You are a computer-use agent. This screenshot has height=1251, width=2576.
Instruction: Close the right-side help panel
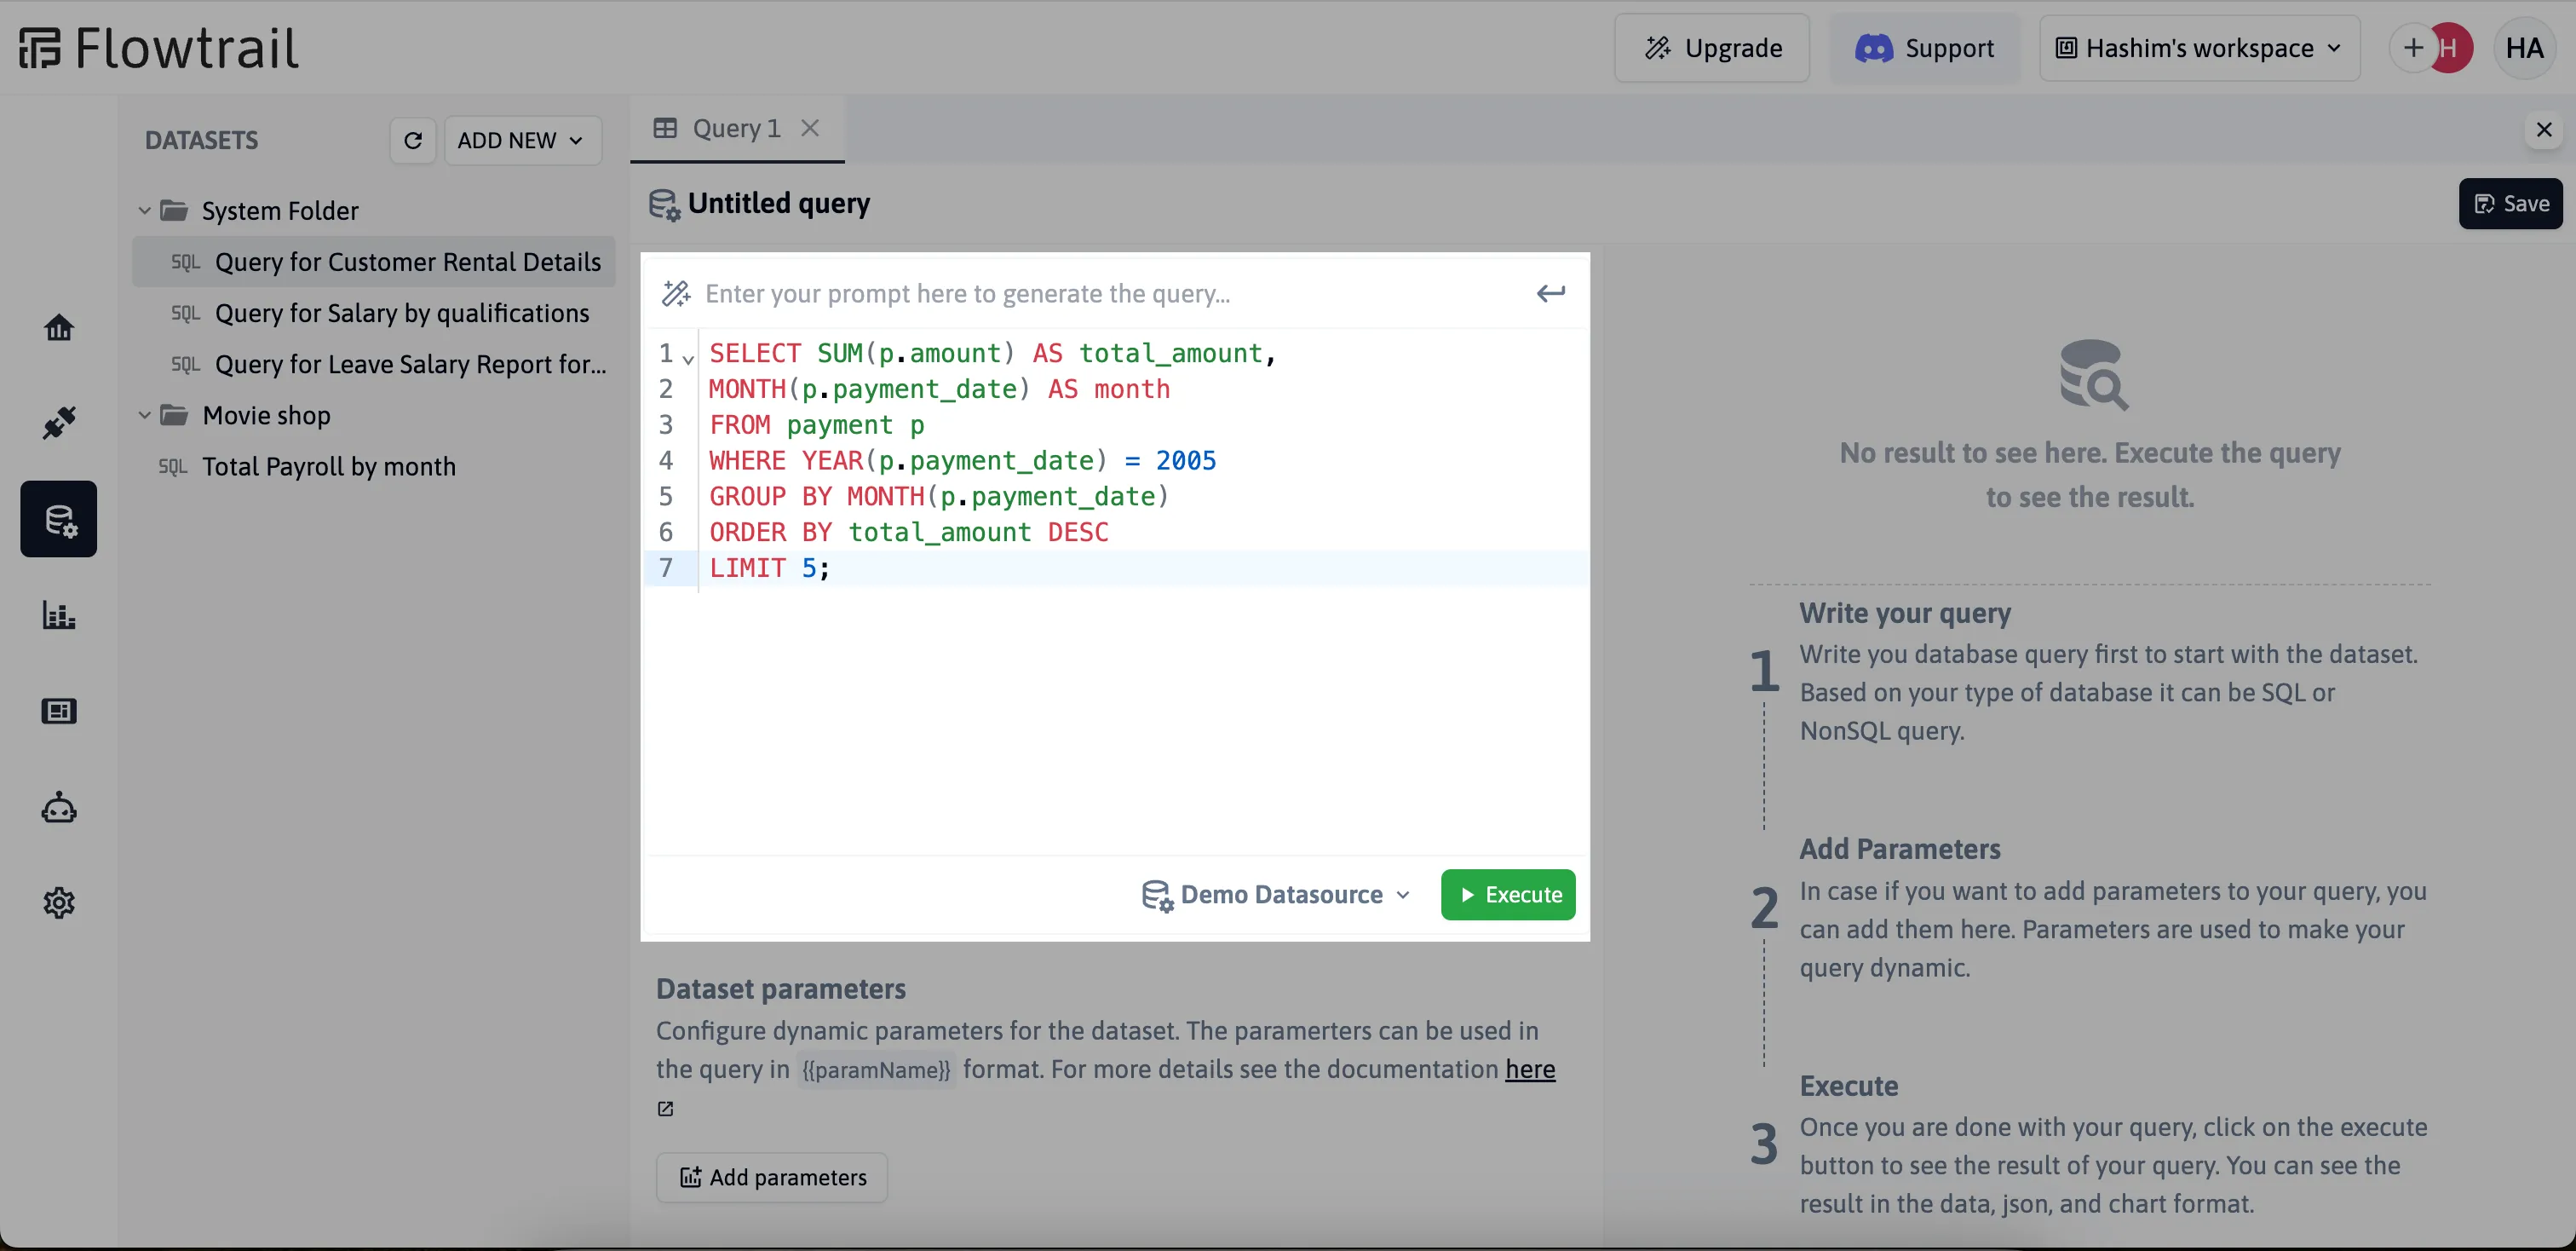click(x=2544, y=129)
